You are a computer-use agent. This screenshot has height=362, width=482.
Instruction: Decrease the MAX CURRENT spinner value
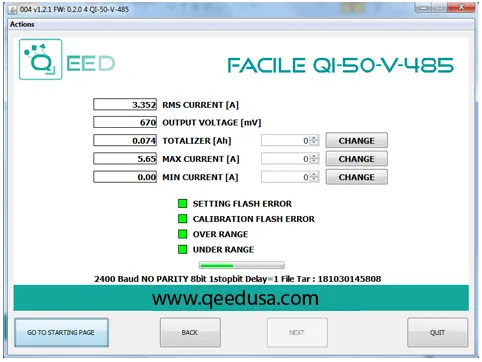[314, 161]
